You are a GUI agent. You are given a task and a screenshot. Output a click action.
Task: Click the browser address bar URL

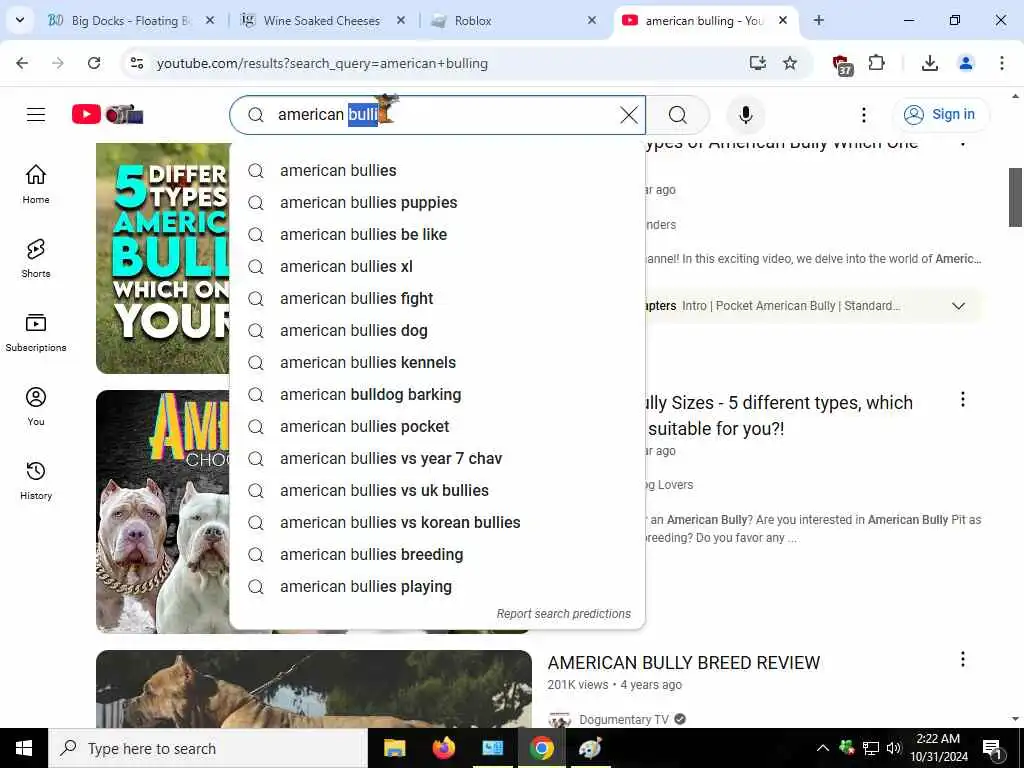322,63
